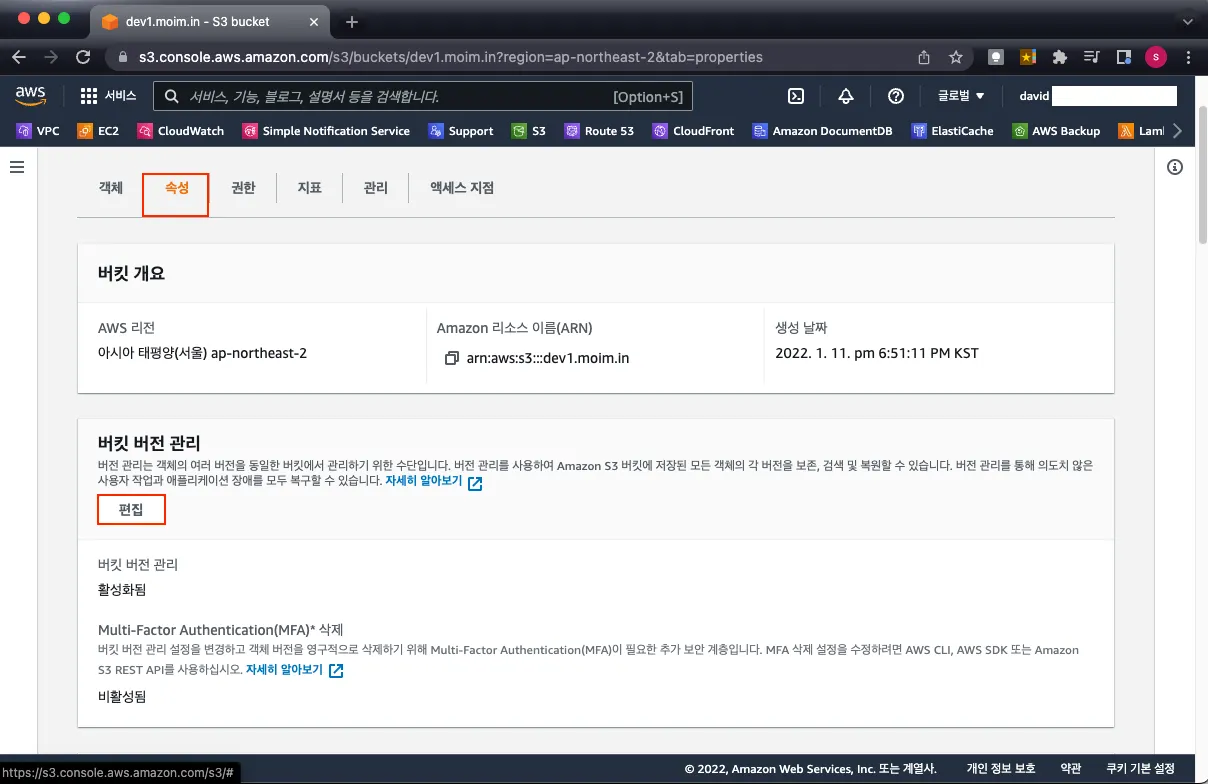
Task: Click the browser forward arrow
Action: coord(50,57)
